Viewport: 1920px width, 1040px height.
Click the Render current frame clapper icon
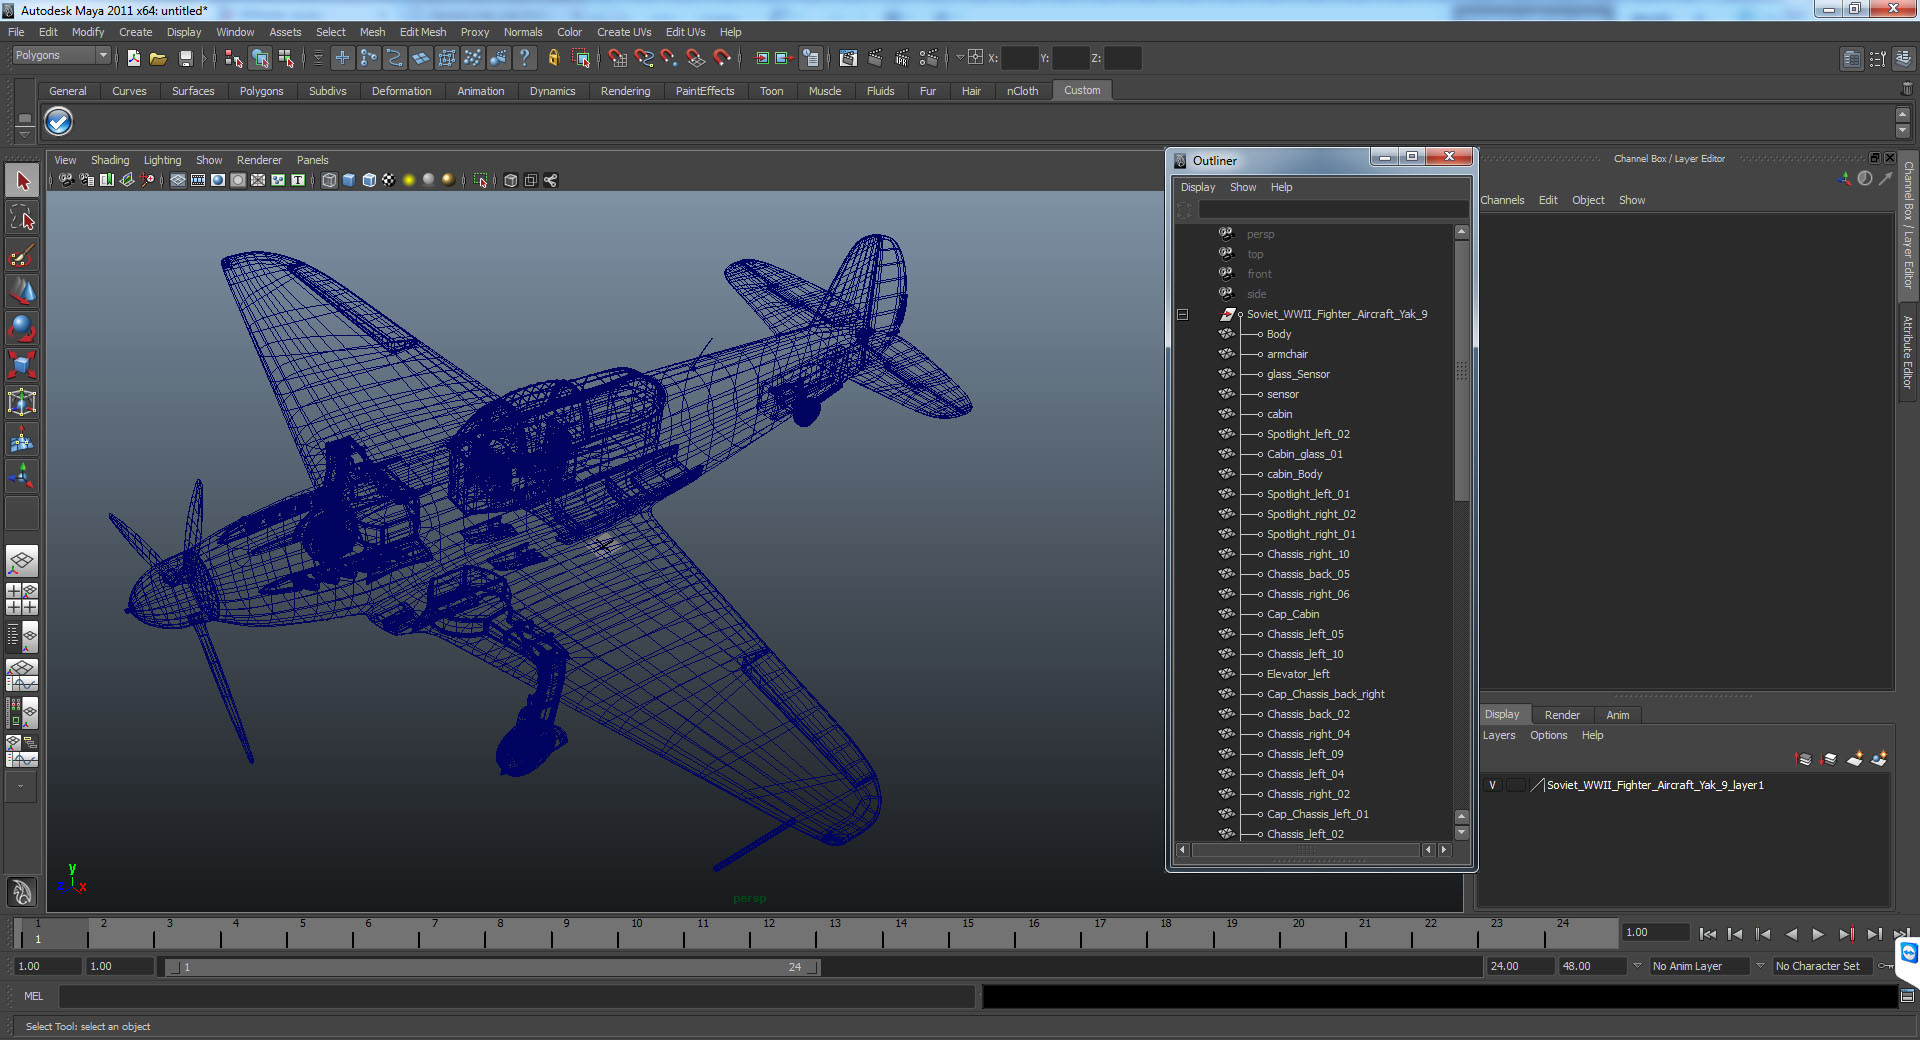(875, 58)
